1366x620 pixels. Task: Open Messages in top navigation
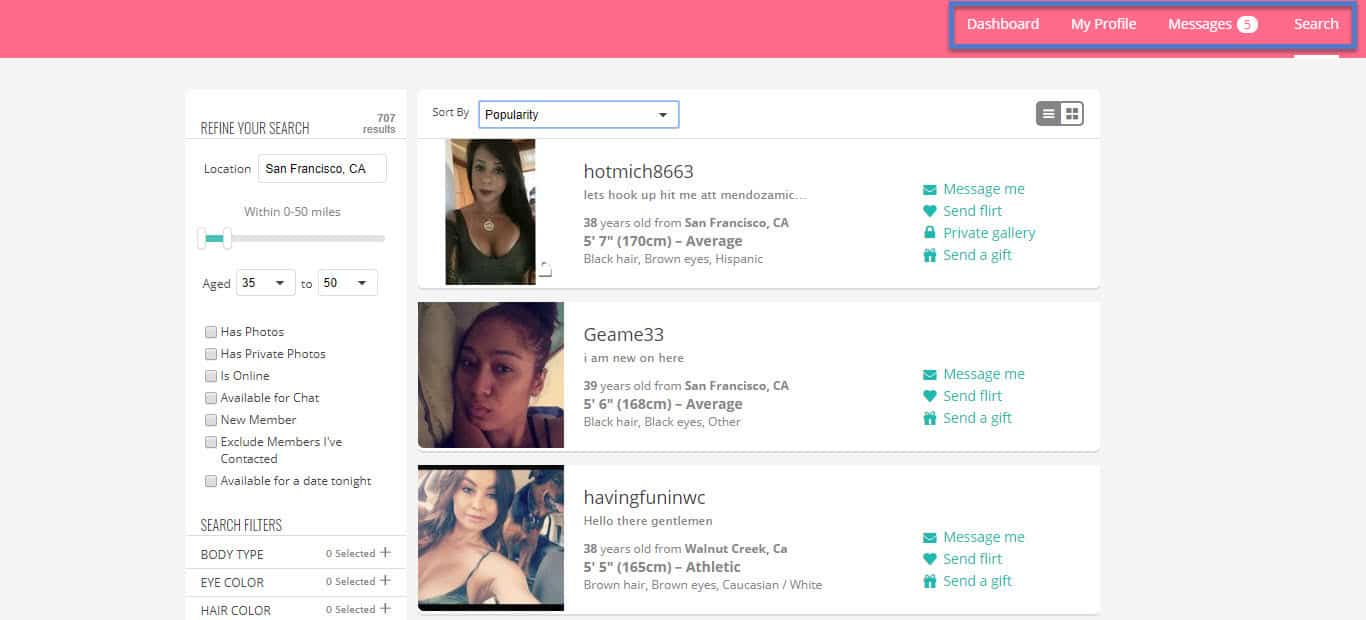1200,24
